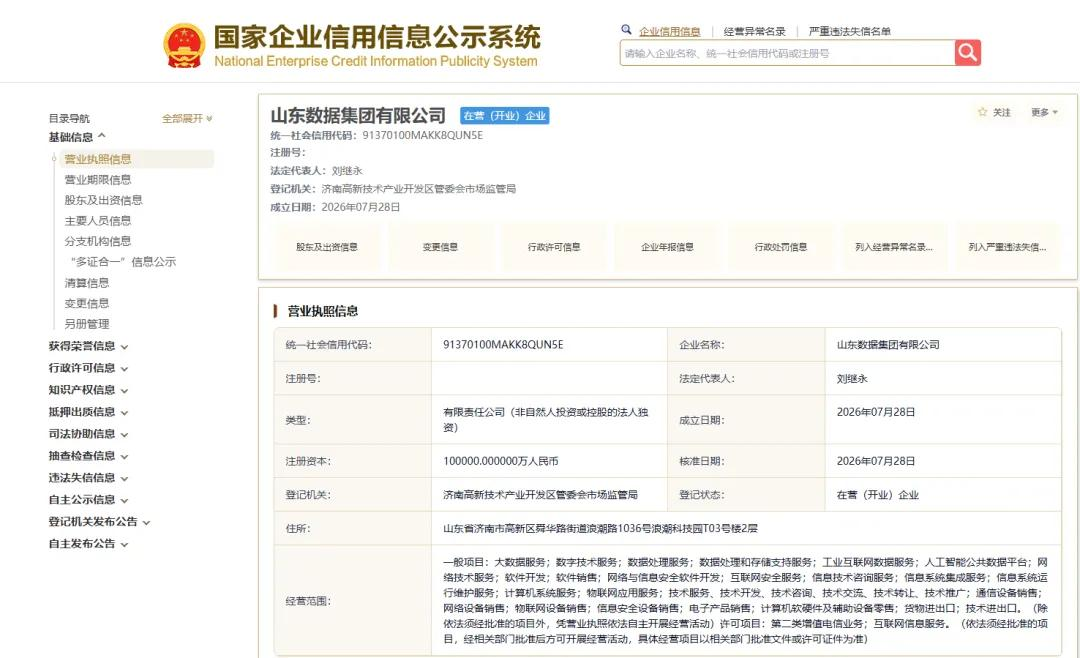Focus the enterprise name search field
1080x658 pixels.
(787, 53)
